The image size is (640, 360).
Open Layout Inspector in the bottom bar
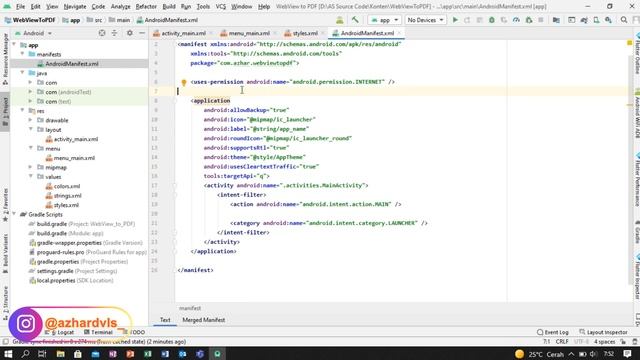coord(603,332)
